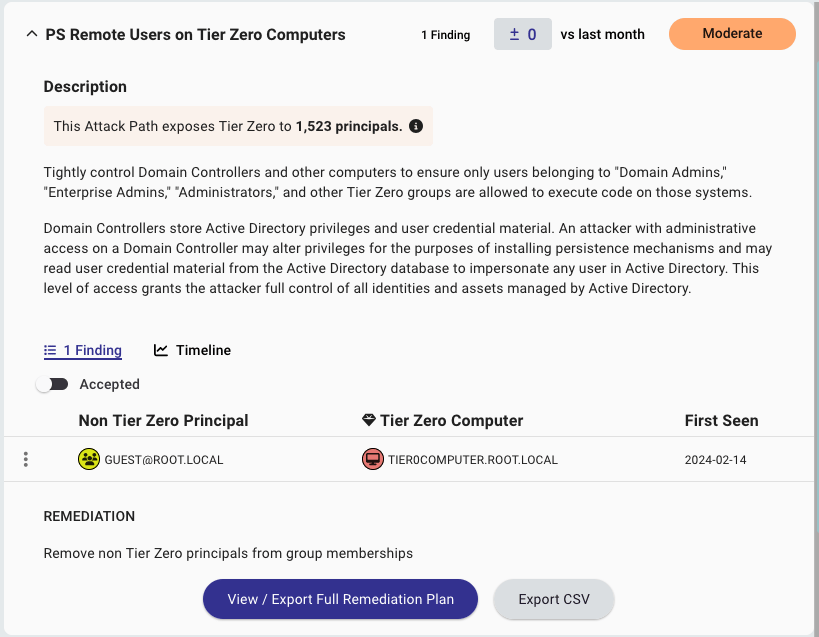The image size is (819, 637).
Task: Click the ± 0 change indicator
Action: pyautogui.click(x=523, y=34)
